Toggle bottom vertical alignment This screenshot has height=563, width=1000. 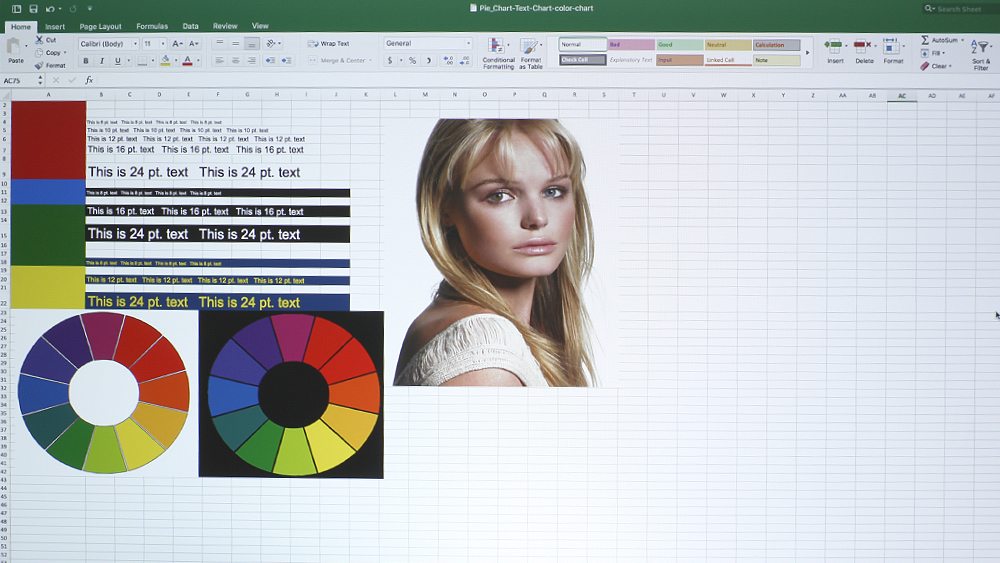[252, 43]
